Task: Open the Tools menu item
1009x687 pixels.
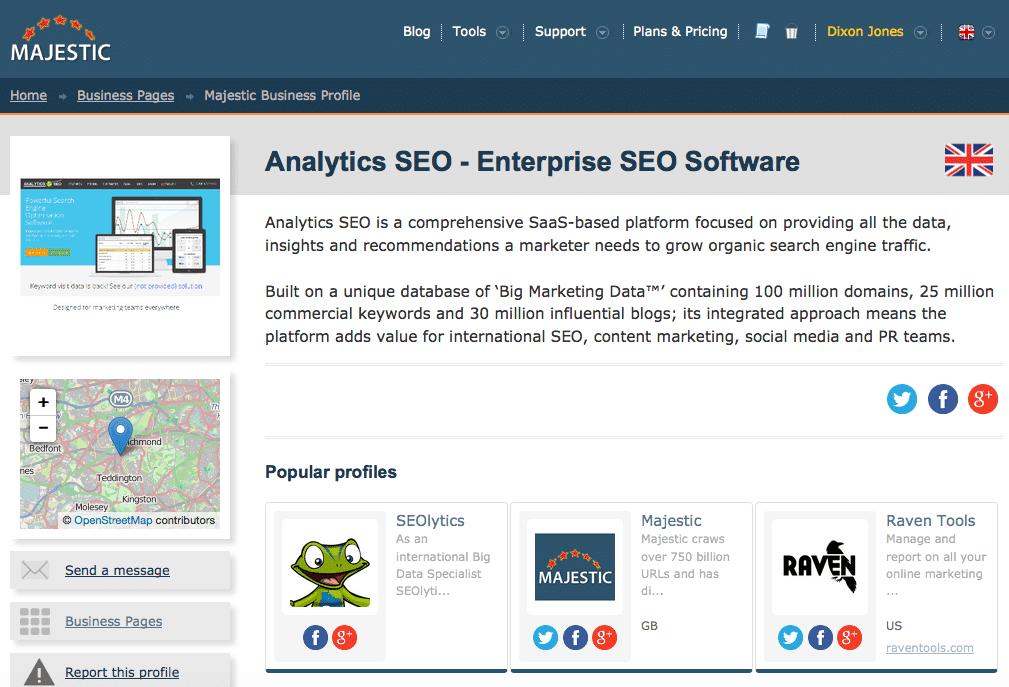Action: point(469,32)
